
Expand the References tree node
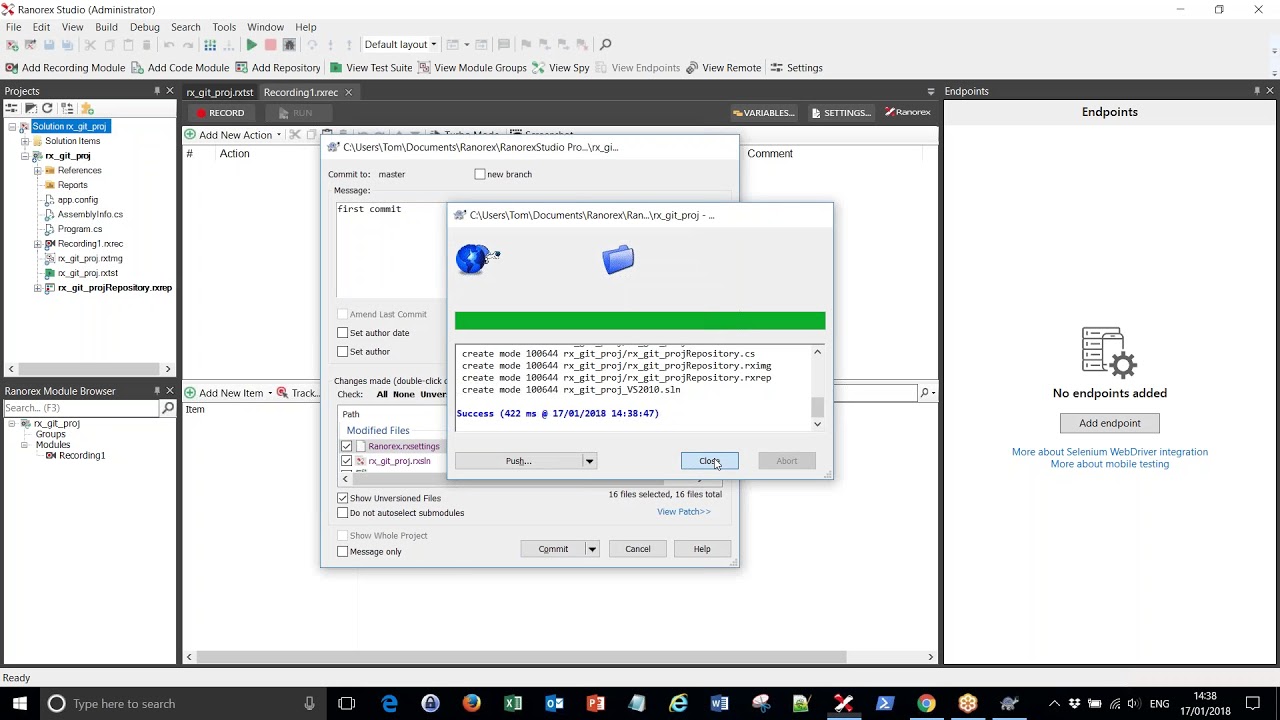coord(38,171)
